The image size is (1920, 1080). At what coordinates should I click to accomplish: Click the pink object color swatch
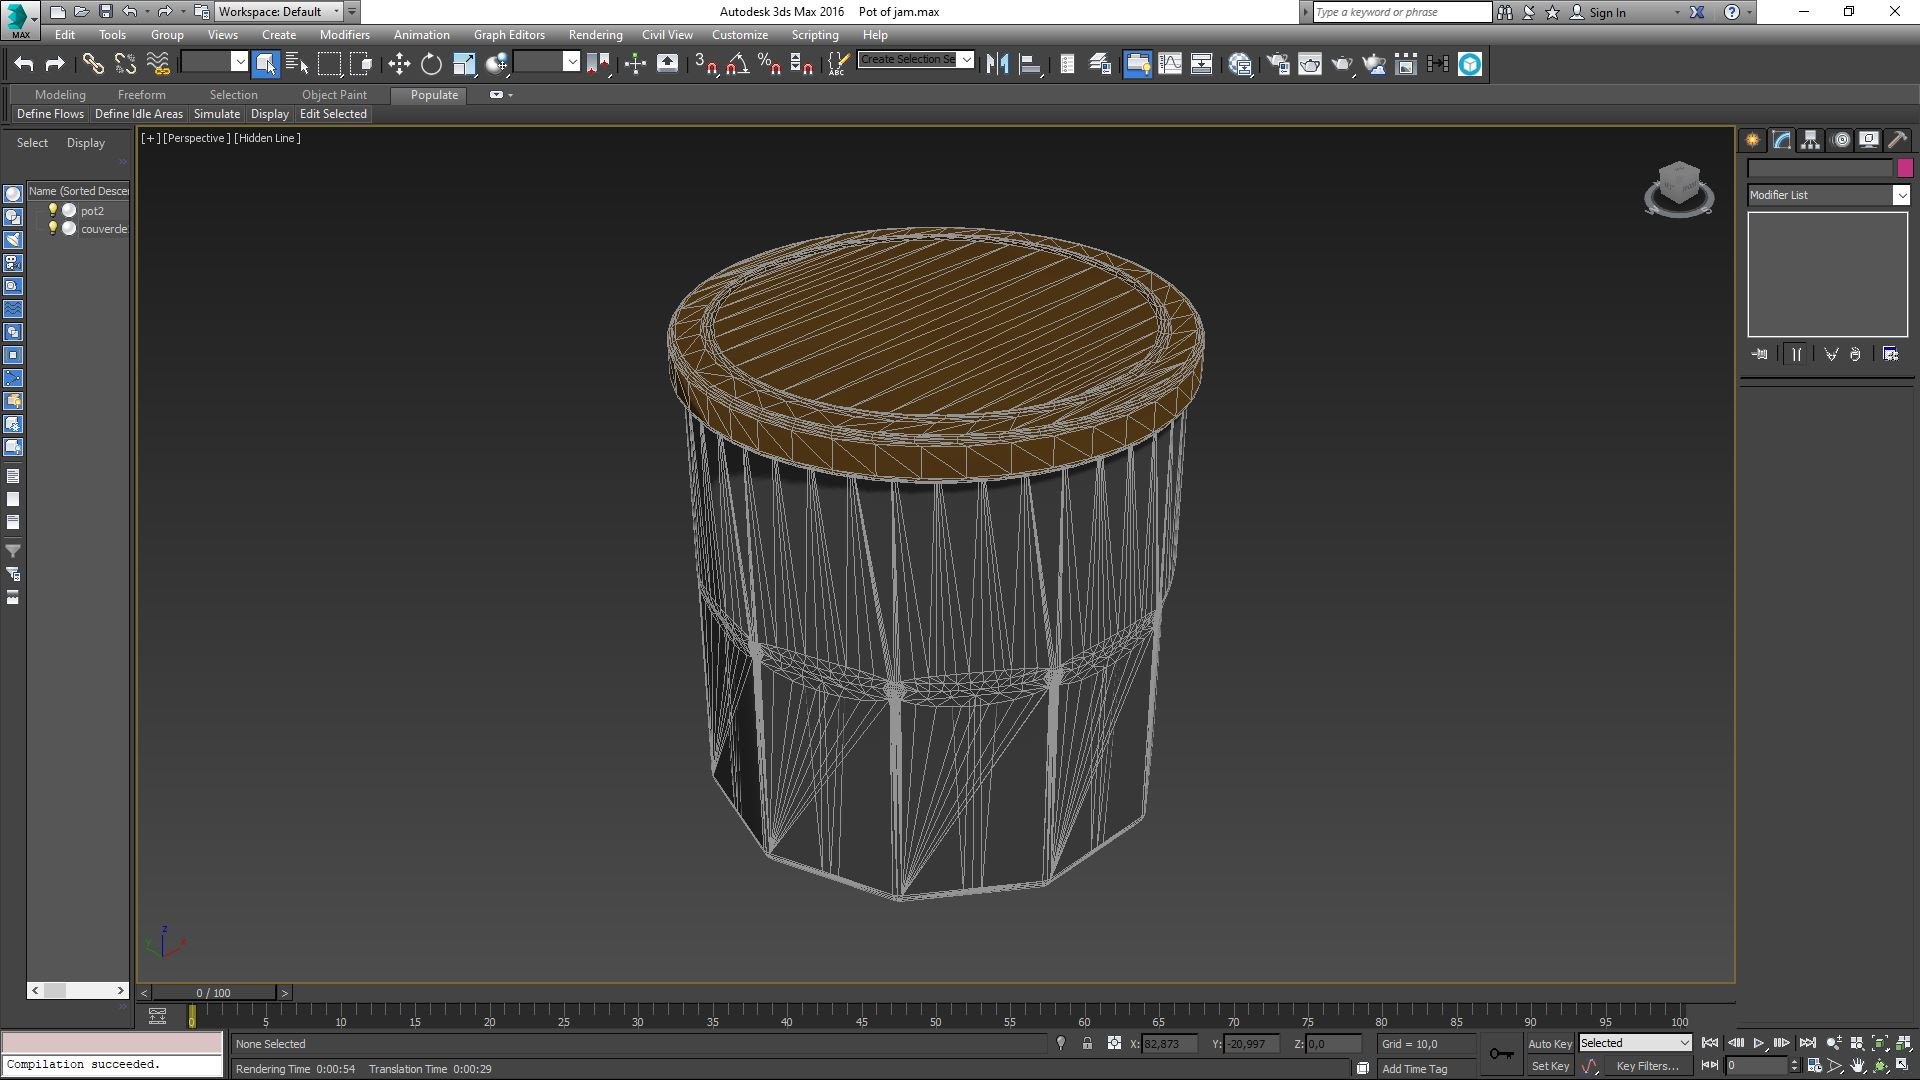pyautogui.click(x=1904, y=168)
